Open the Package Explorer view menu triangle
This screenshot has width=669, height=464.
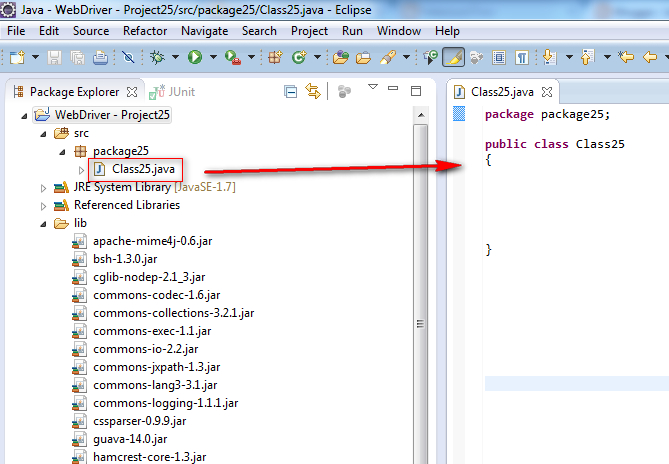[373, 87]
